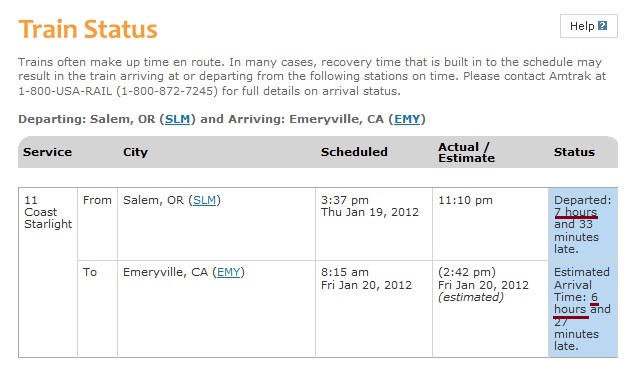638x370 pixels.
Task: Select the Actual / Estimate column header
Action: tap(466, 153)
